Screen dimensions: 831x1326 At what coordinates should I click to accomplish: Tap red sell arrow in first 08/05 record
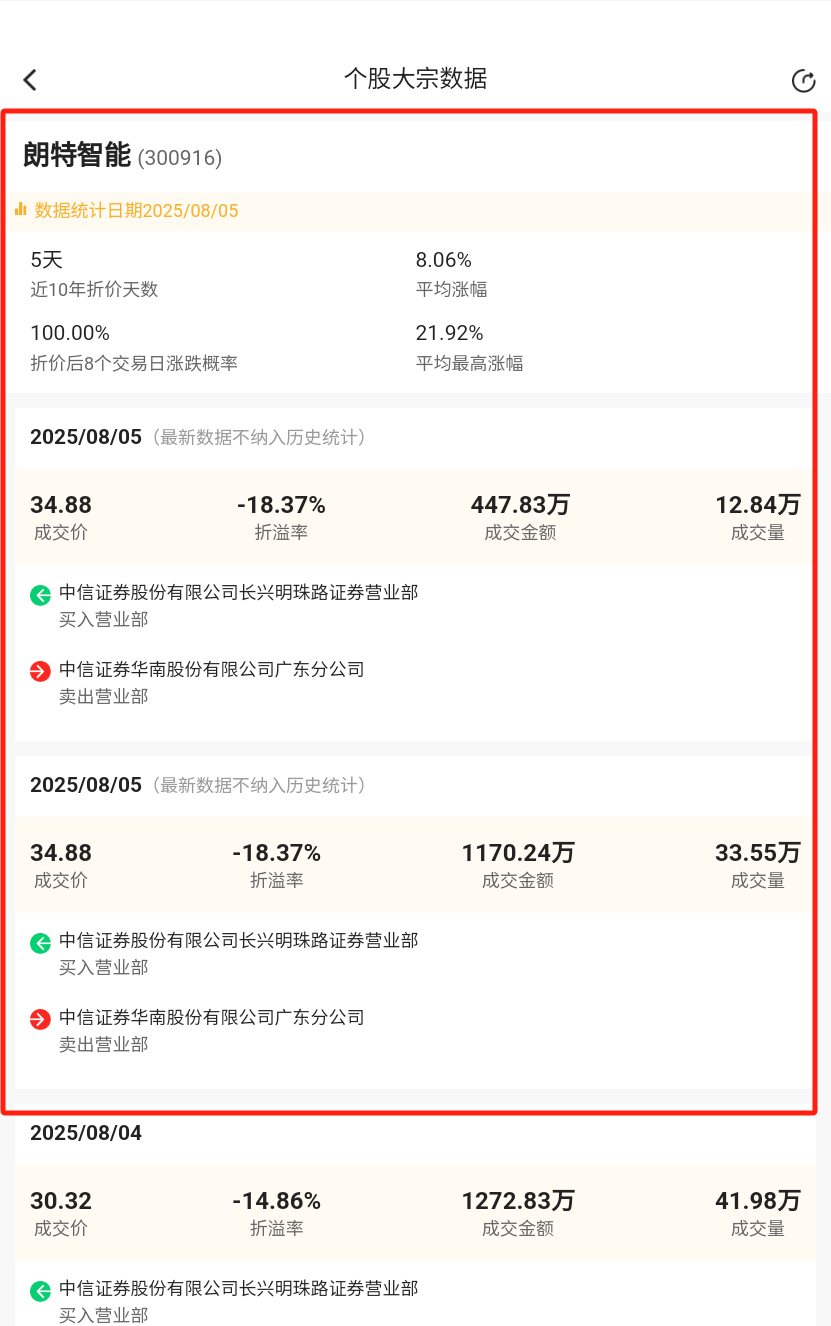point(40,672)
